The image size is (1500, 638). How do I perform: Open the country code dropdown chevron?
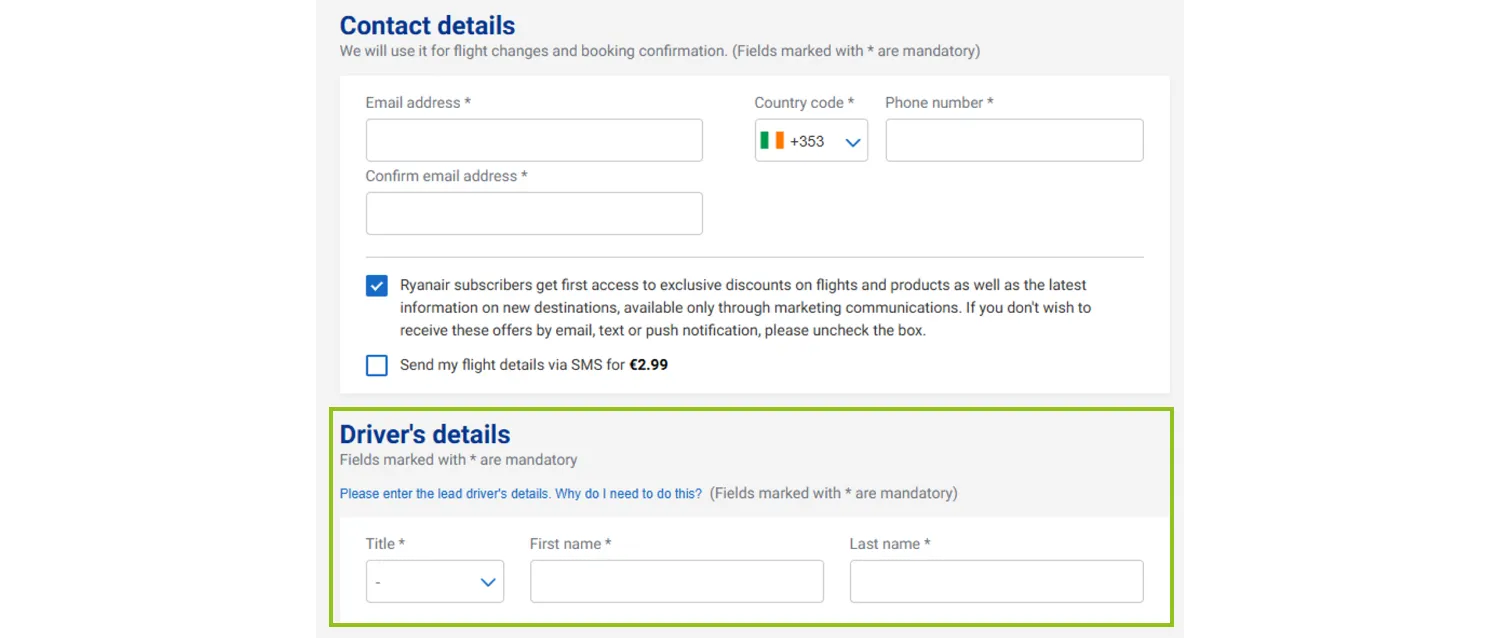pos(852,141)
